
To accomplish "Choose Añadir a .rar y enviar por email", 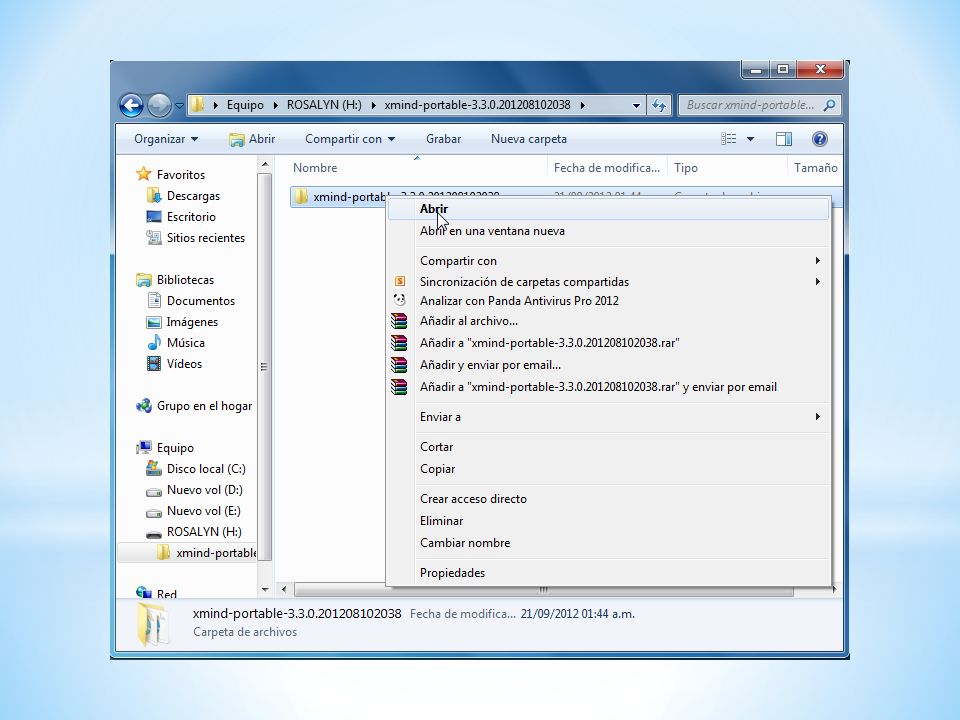I will click(609, 387).
